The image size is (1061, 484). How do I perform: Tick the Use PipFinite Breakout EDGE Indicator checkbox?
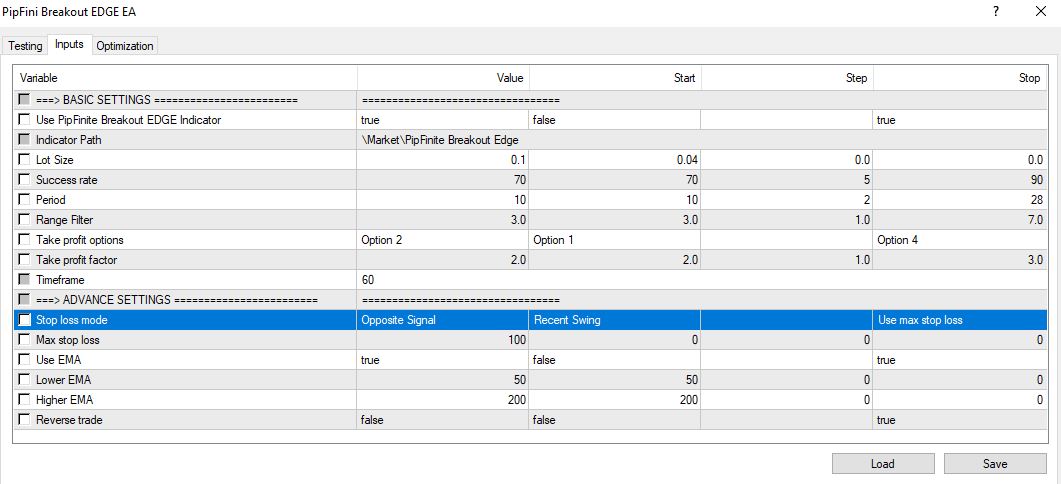[x=24, y=120]
